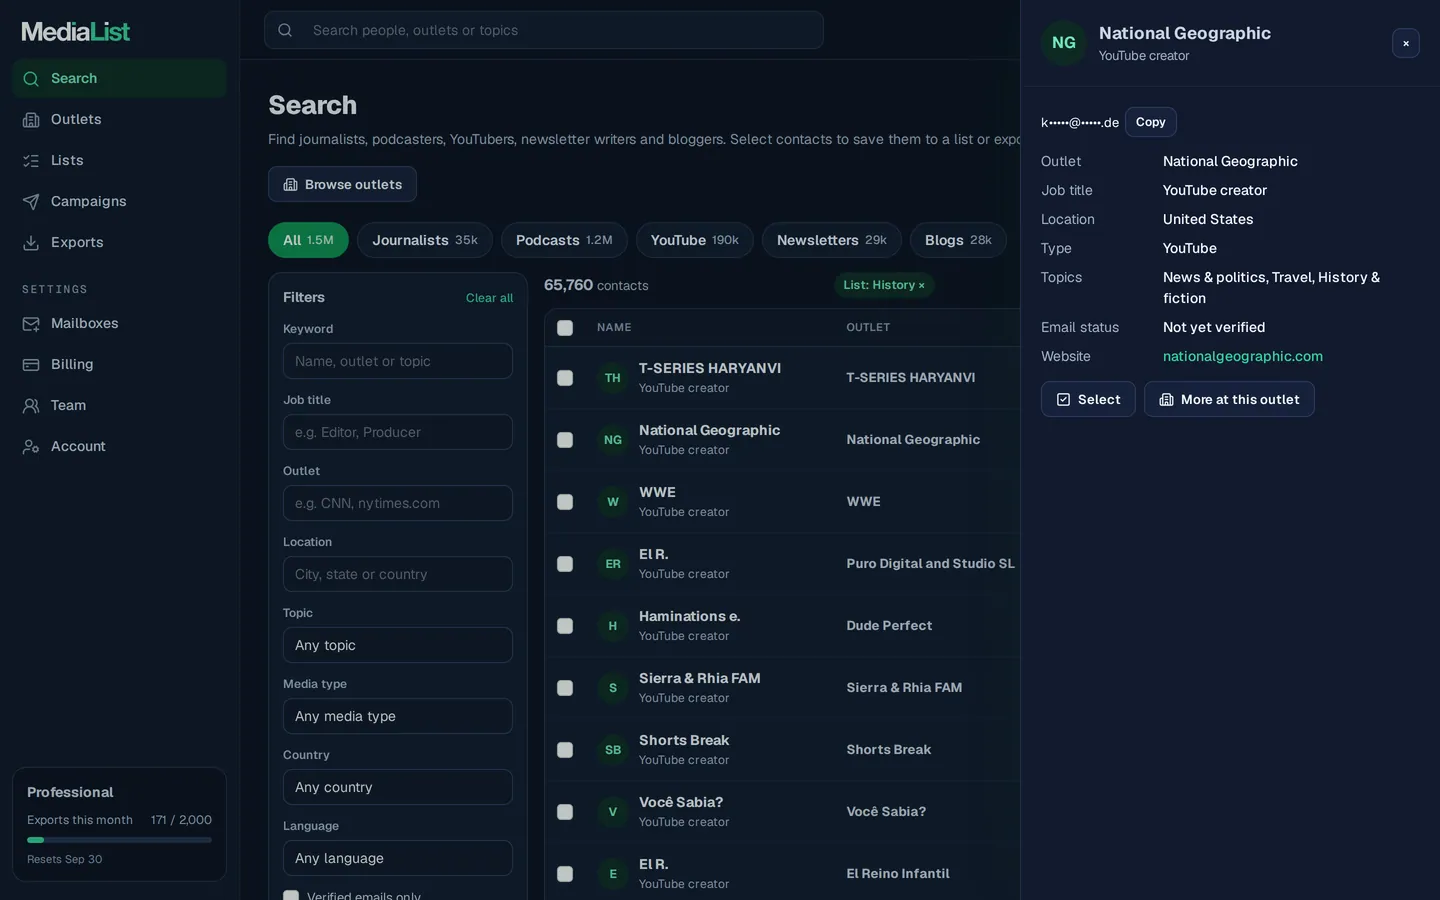Click the Billing card icon

click(31, 365)
